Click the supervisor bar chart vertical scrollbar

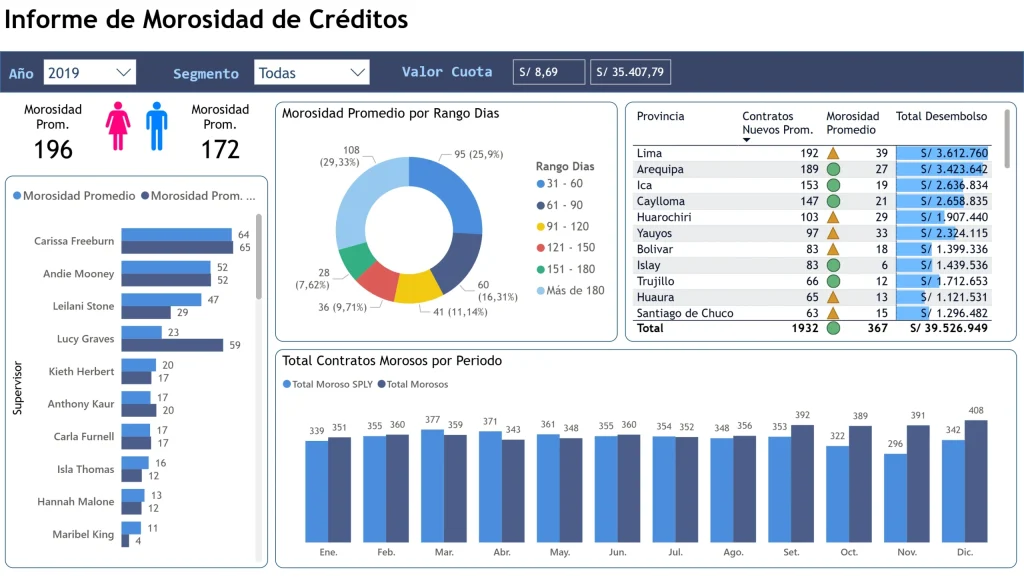click(260, 256)
